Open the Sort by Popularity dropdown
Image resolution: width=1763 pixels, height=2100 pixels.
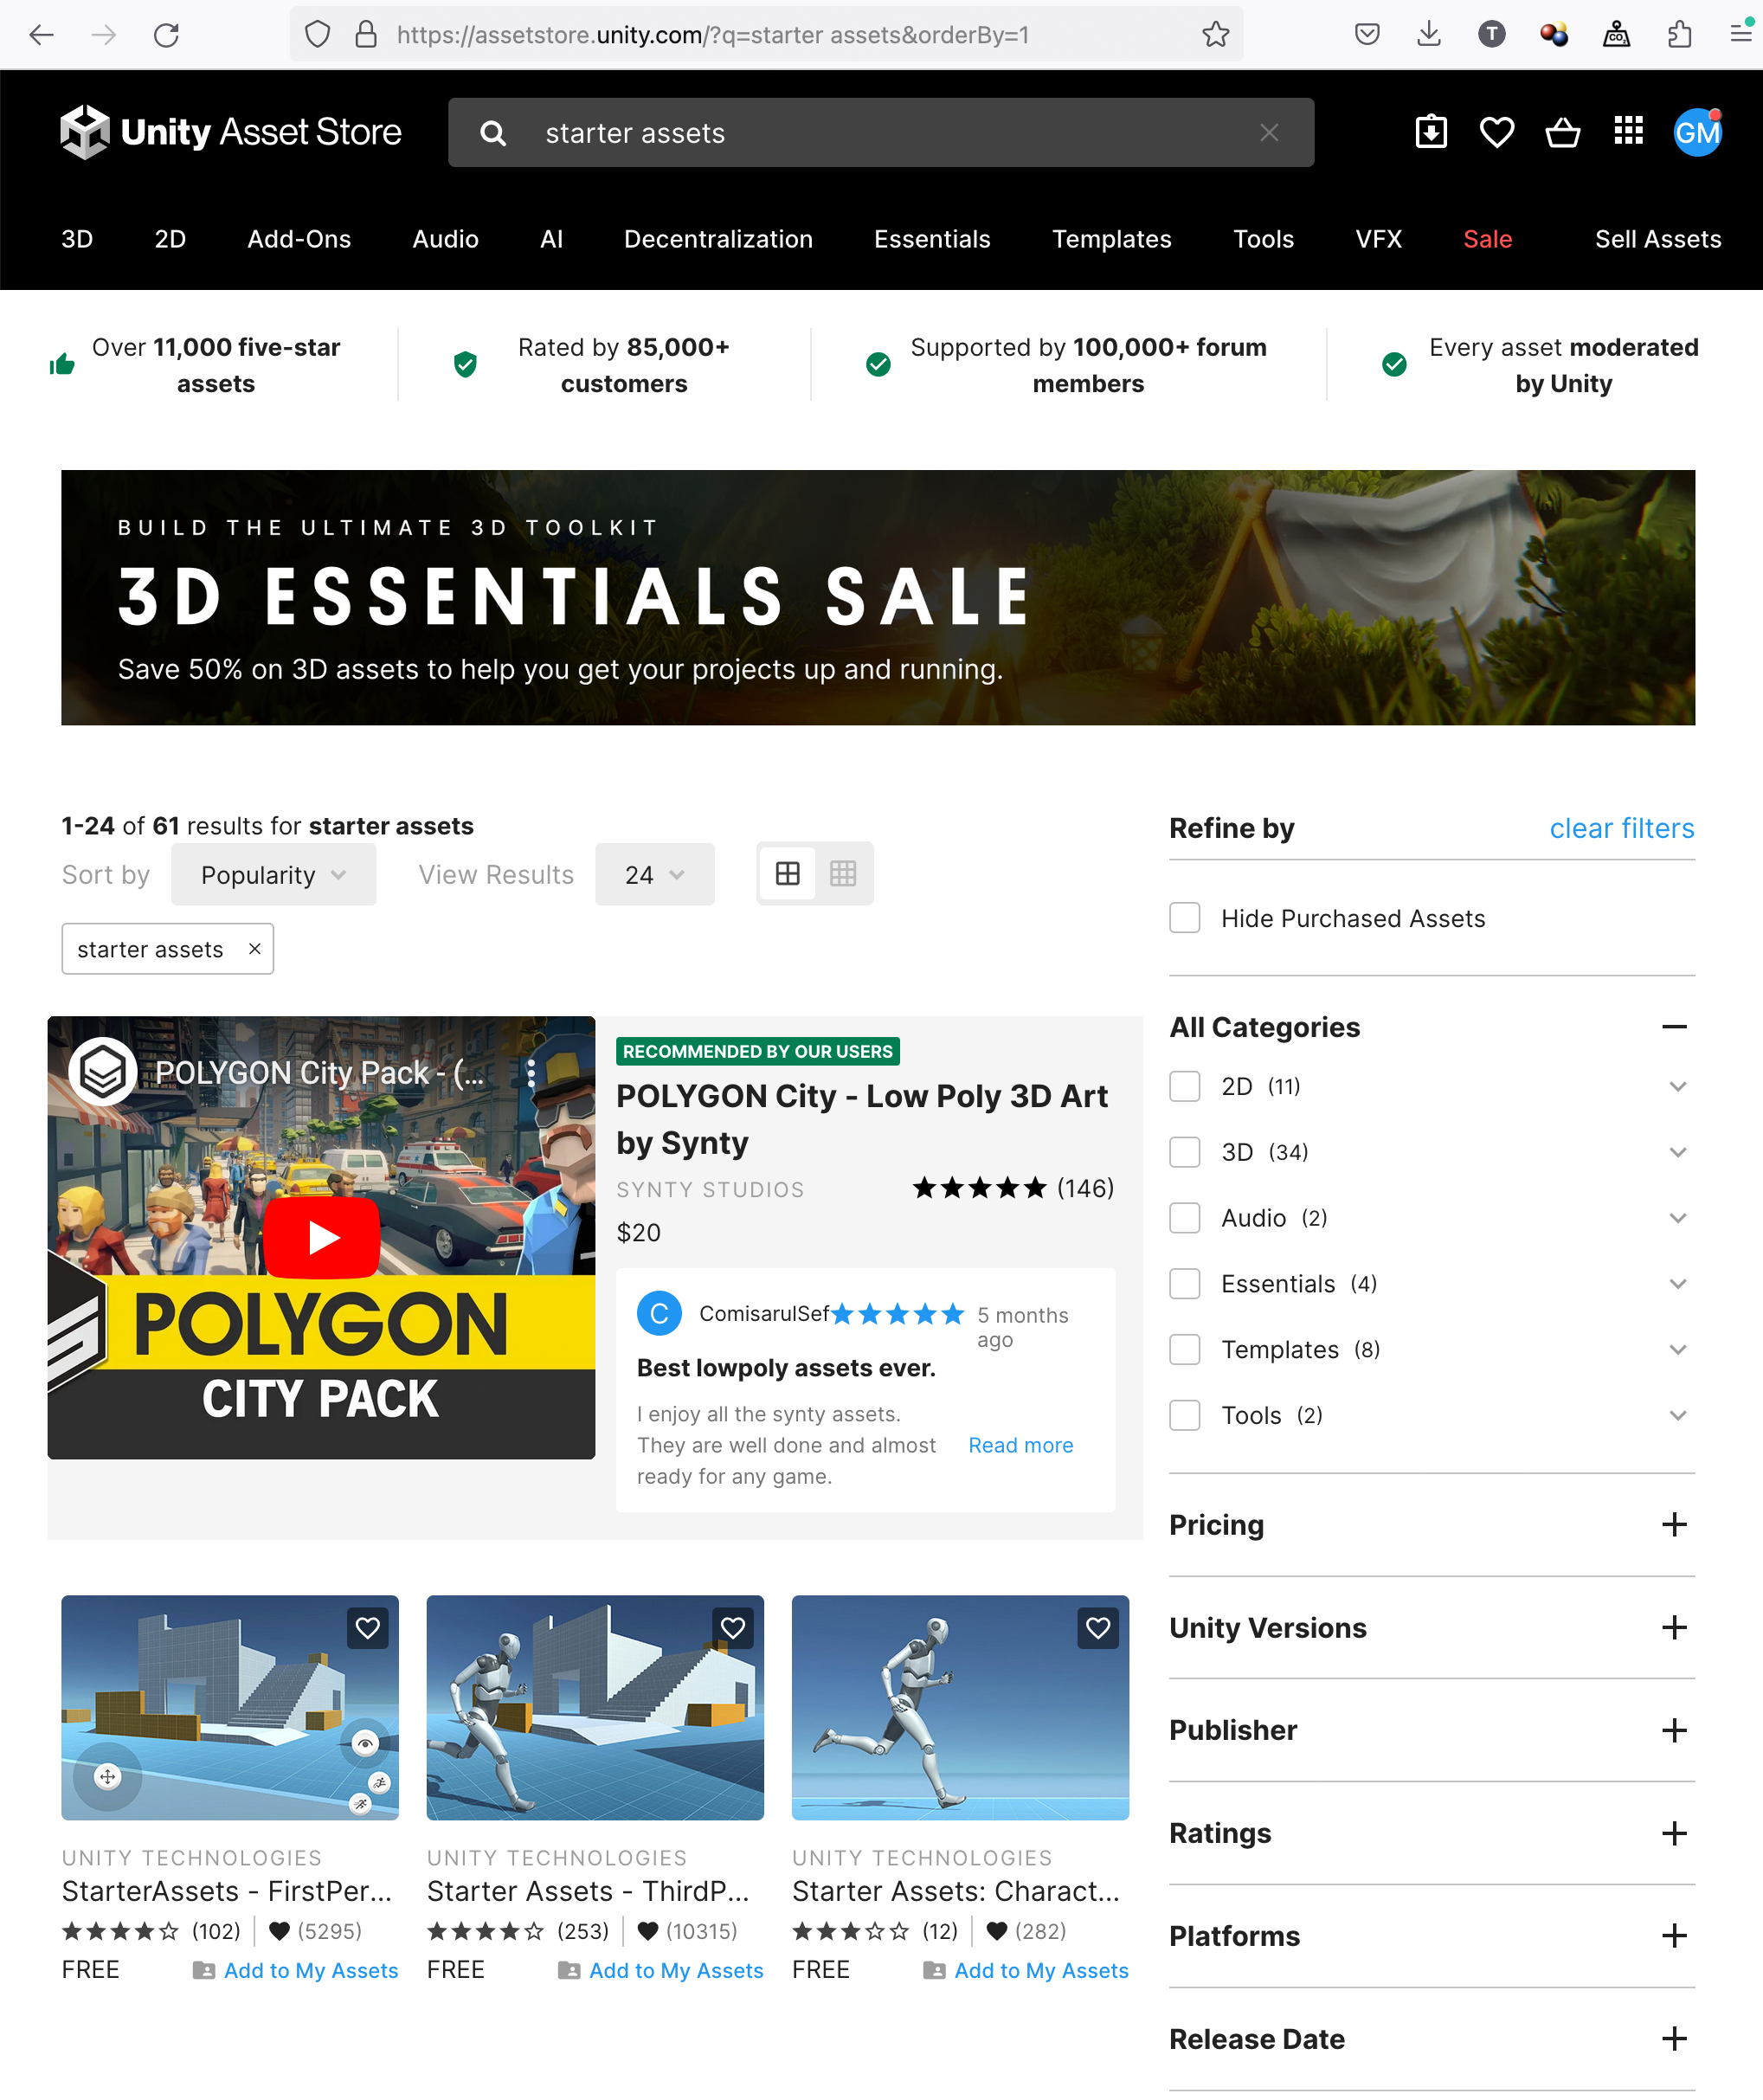[273, 875]
